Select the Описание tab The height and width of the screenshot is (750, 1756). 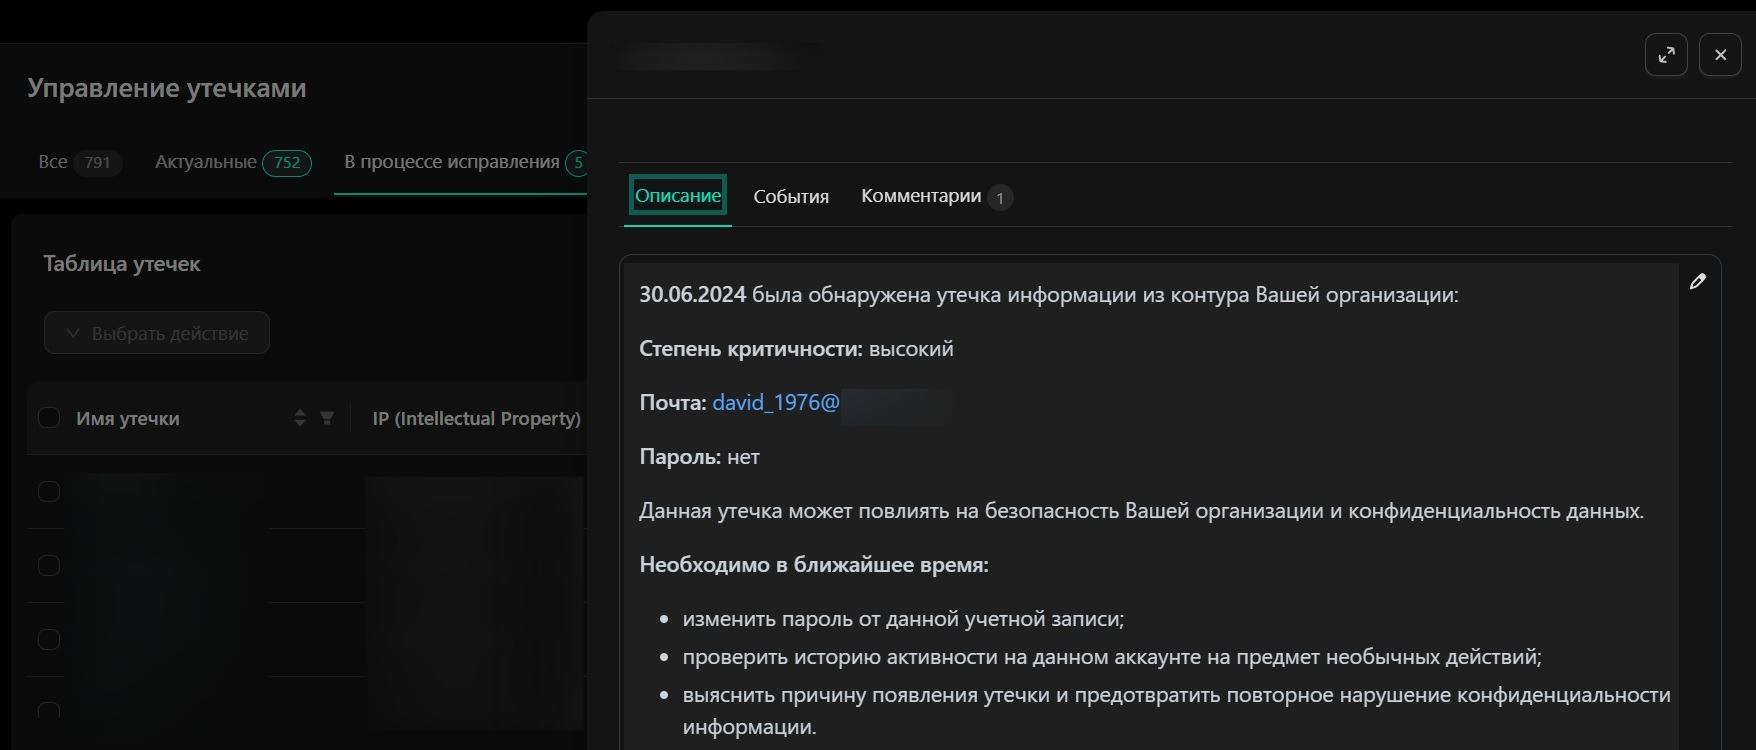click(x=677, y=196)
